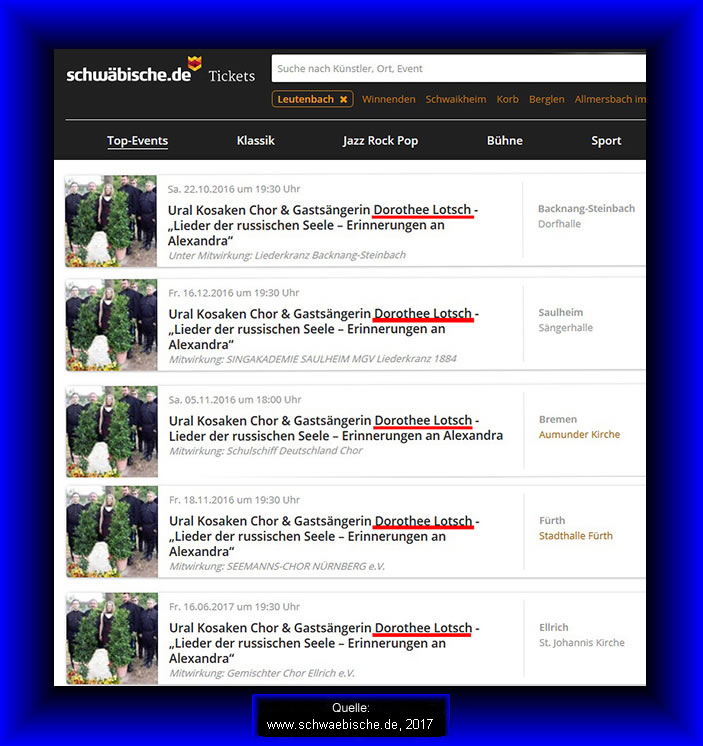
Task: Open thumbnail of the 16.06.2017 event
Action: [x=112, y=638]
